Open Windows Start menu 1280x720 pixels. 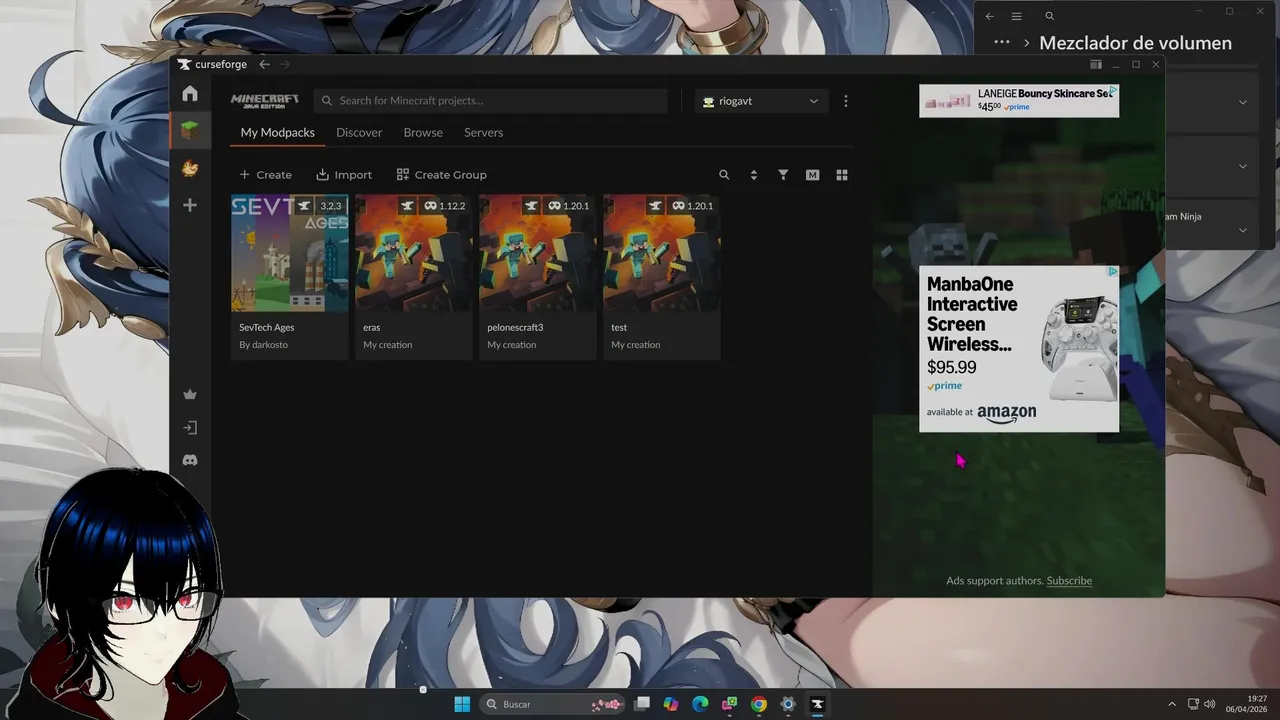(x=462, y=704)
